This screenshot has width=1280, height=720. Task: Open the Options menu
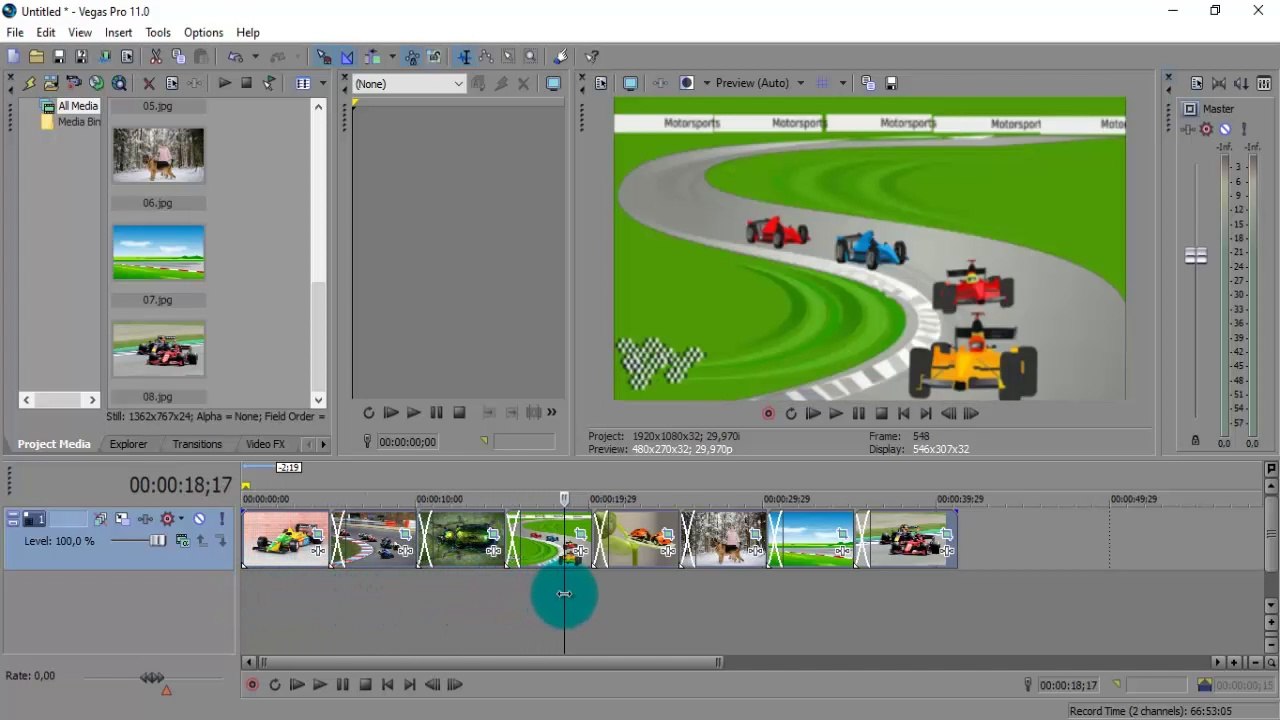203,33
